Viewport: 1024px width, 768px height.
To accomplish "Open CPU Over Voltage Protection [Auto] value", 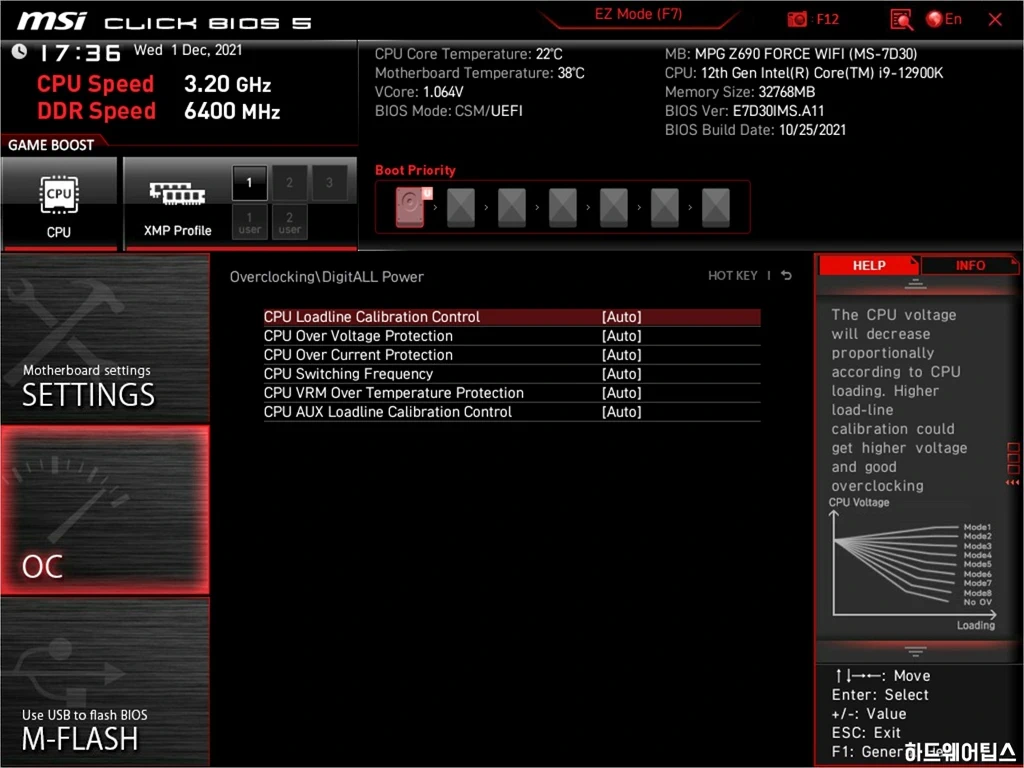I will click(x=621, y=336).
